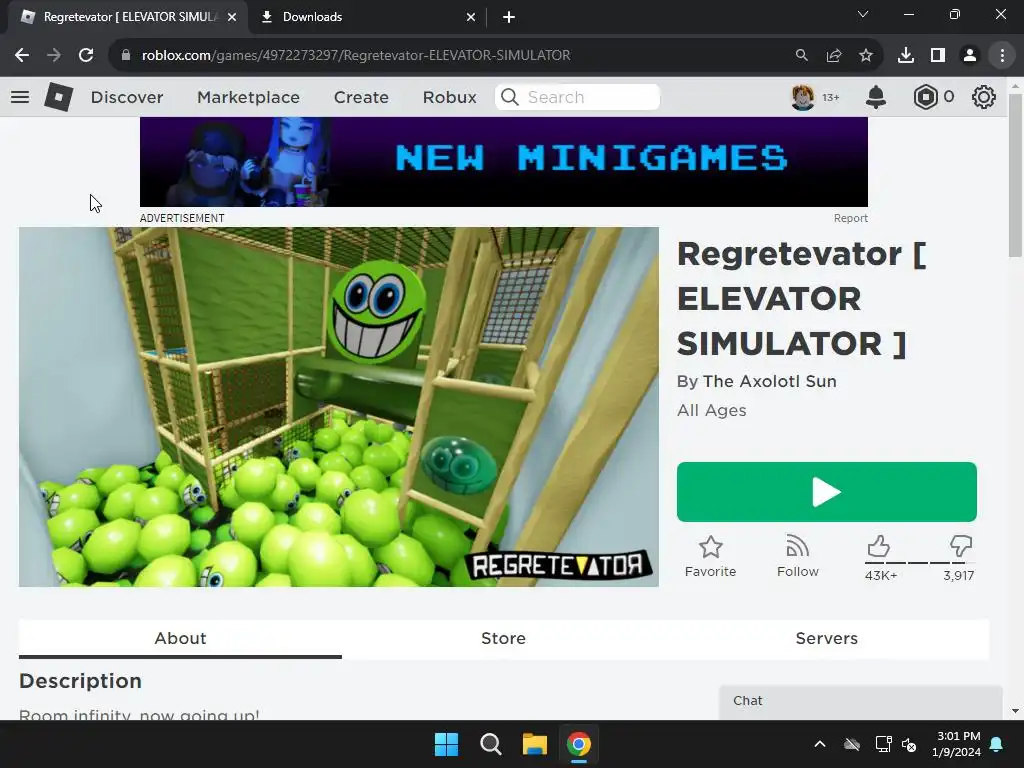Open the notifications bell in Roblox header
Viewport: 1024px width, 768px height.
pyautogui.click(x=876, y=97)
